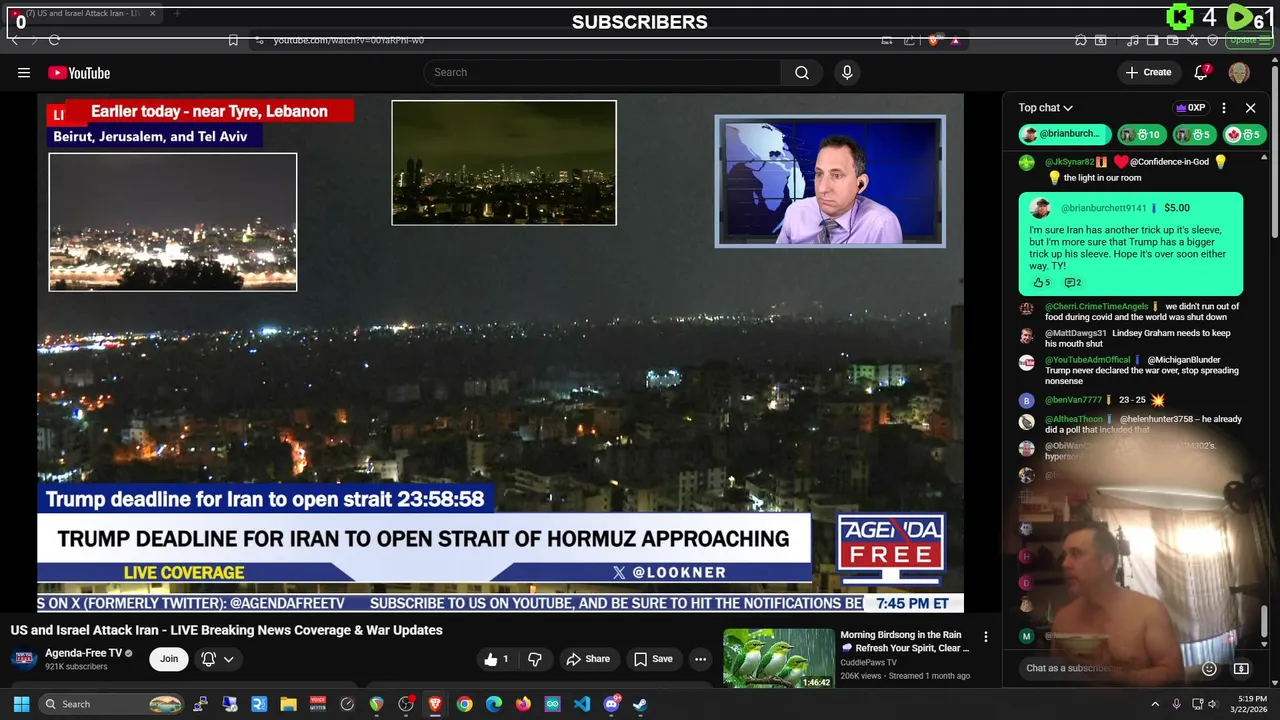Click the Join button
1280x720 pixels.
click(169, 659)
